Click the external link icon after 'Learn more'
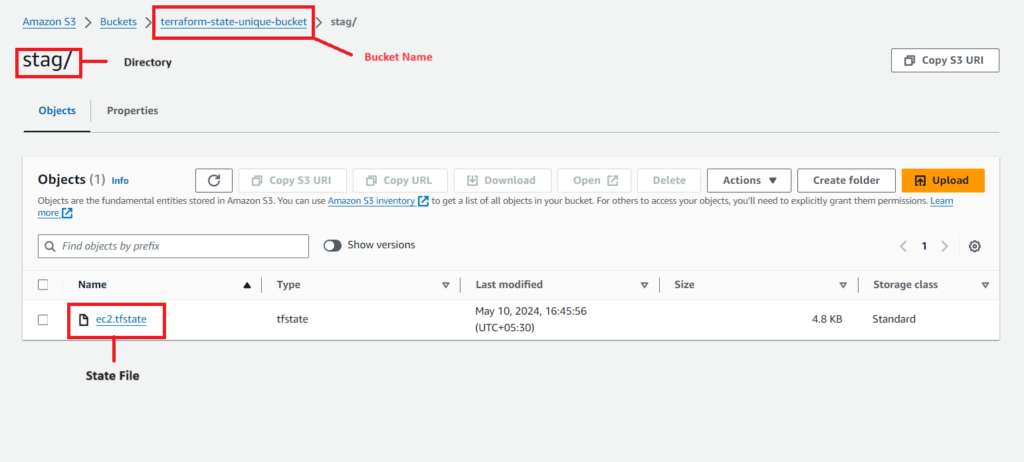The image size is (1024, 462). point(67,213)
